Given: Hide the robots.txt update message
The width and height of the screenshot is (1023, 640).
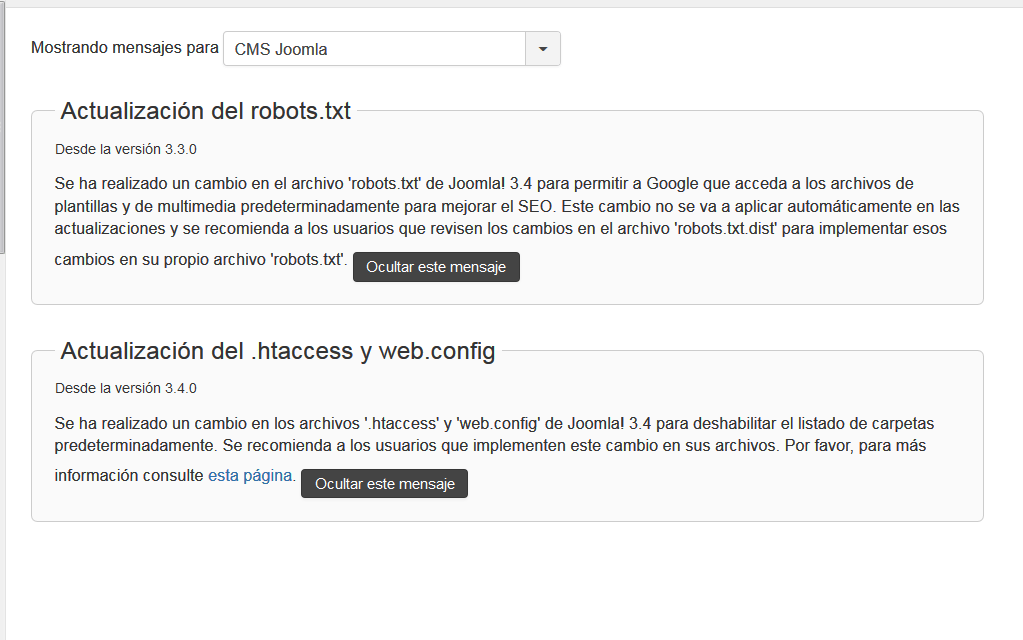Looking at the screenshot, I should coord(436,267).
